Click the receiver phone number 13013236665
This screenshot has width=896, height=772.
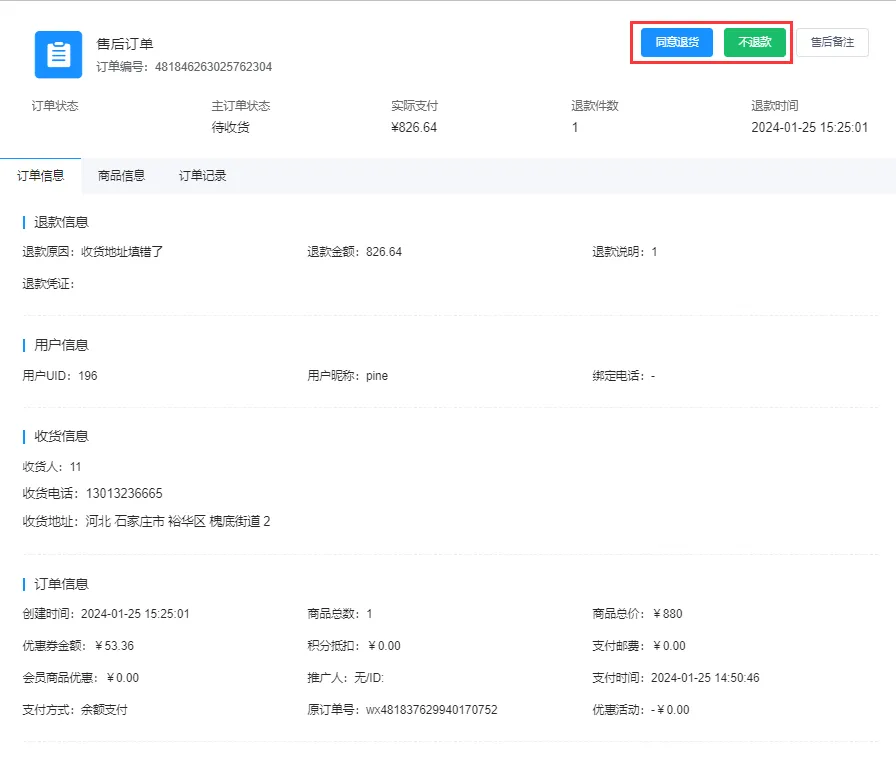click(x=124, y=494)
